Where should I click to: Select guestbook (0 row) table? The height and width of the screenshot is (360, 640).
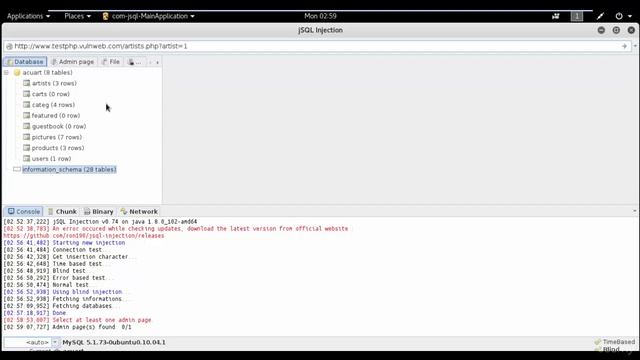[x=59, y=127]
